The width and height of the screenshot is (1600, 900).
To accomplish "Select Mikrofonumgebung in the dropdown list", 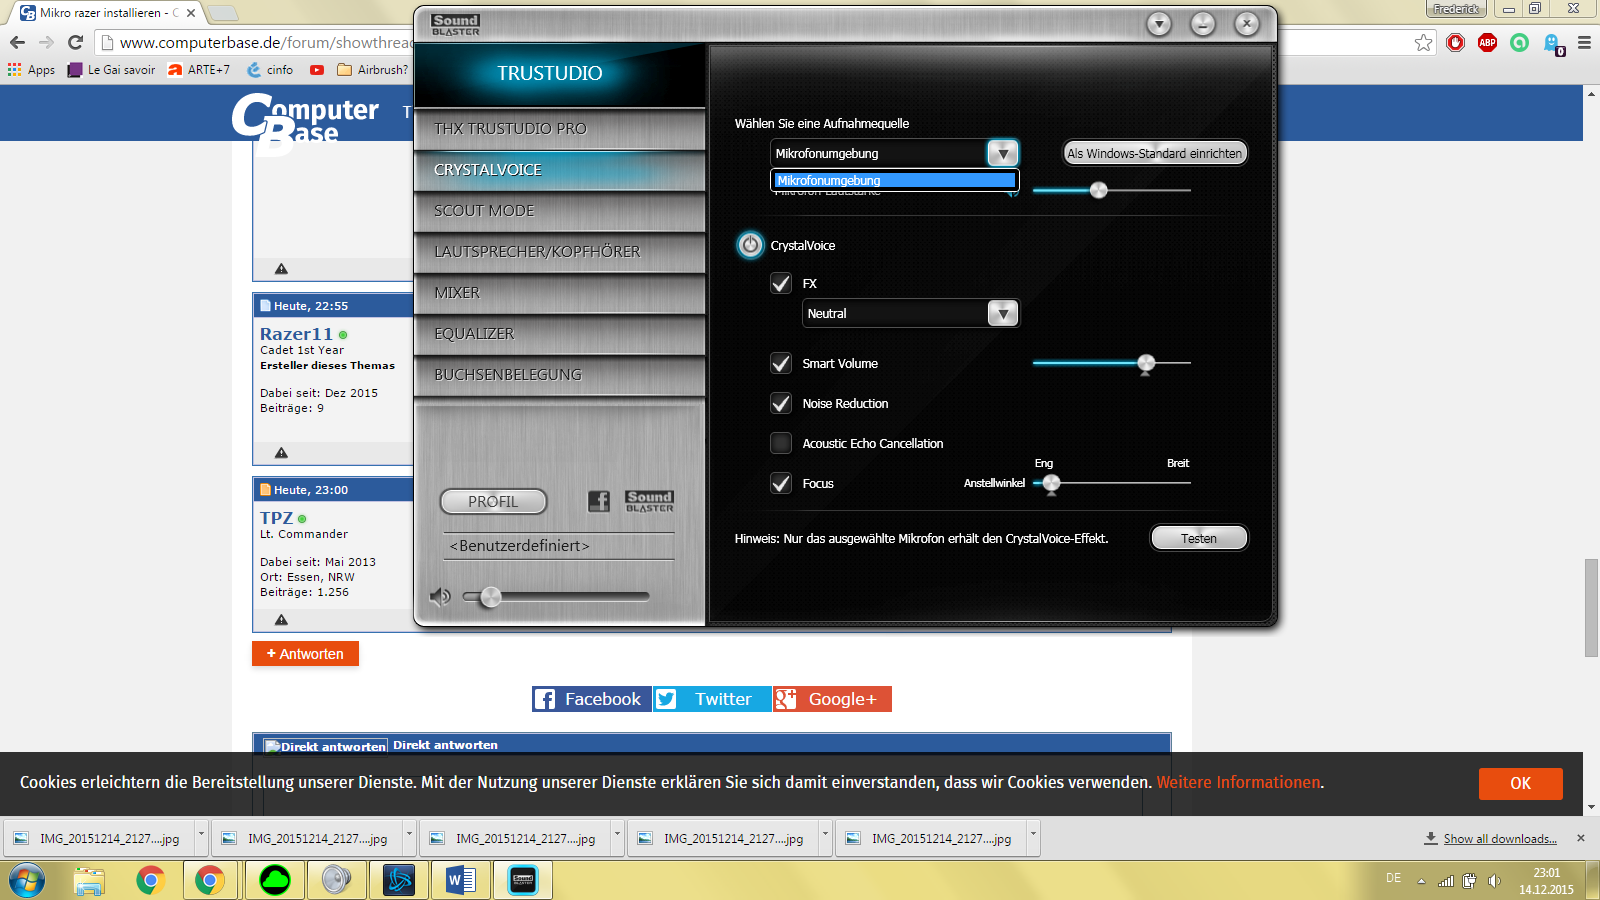I will [895, 180].
